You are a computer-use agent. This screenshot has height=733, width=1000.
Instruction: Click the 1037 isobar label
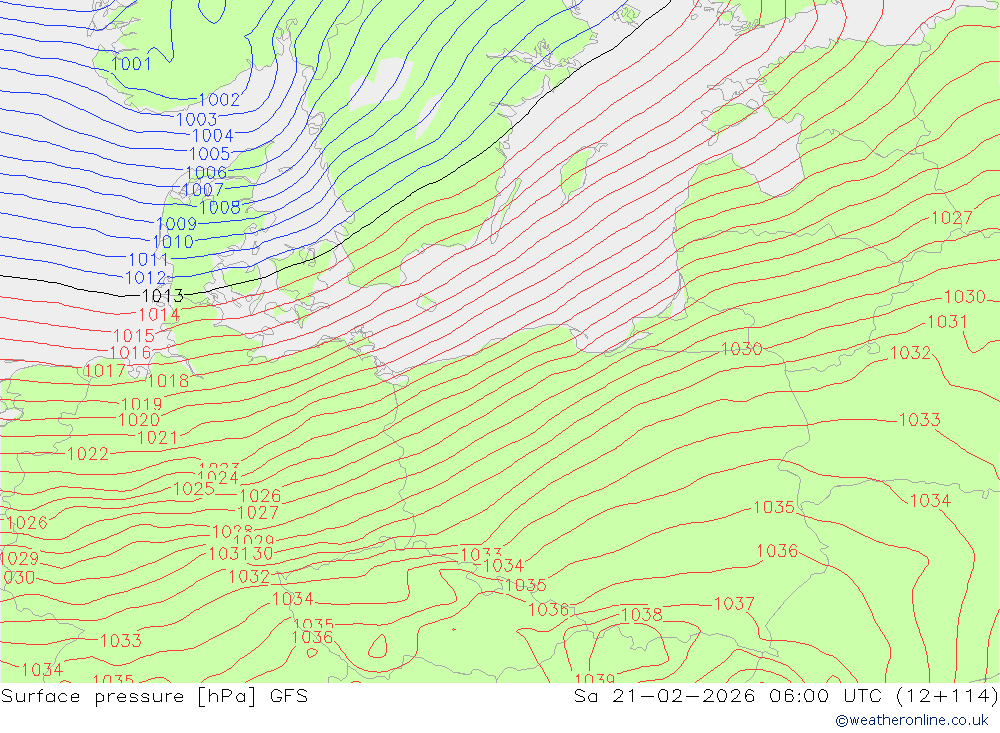[734, 603]
